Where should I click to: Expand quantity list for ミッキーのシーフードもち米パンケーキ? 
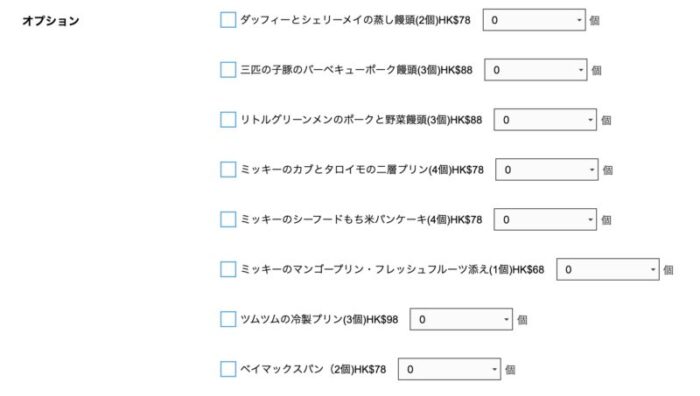pyautogui.click(x=545, y=220)
